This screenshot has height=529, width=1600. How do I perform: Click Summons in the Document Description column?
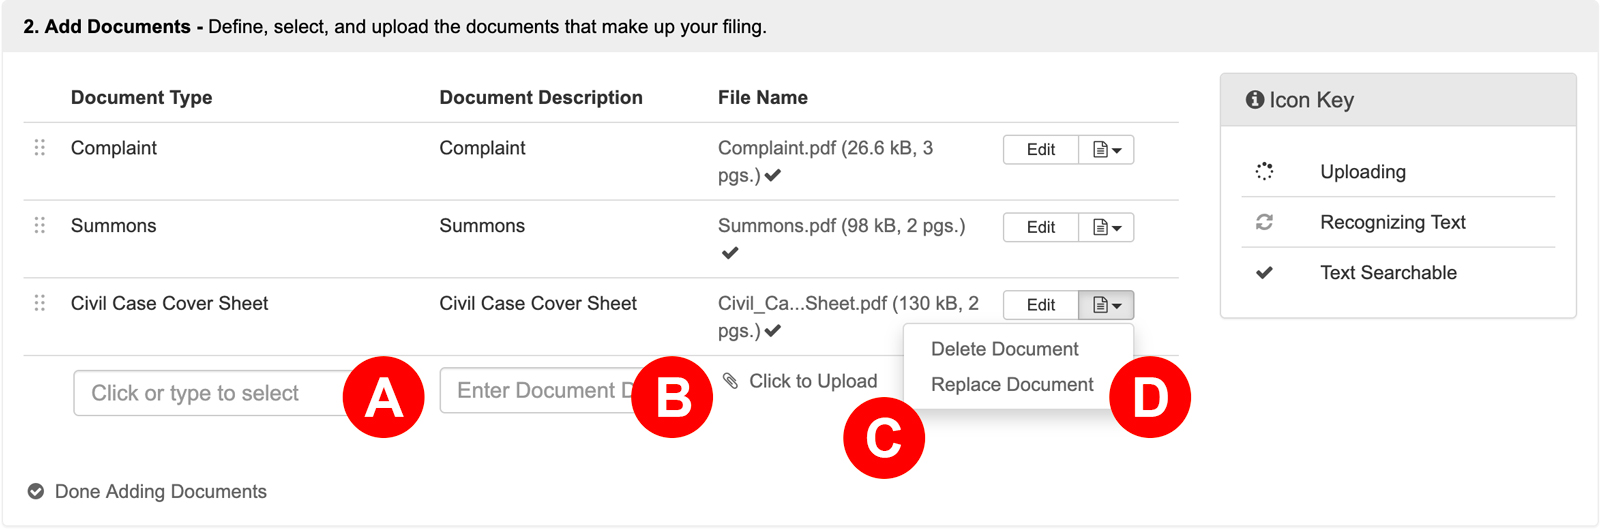482,226
